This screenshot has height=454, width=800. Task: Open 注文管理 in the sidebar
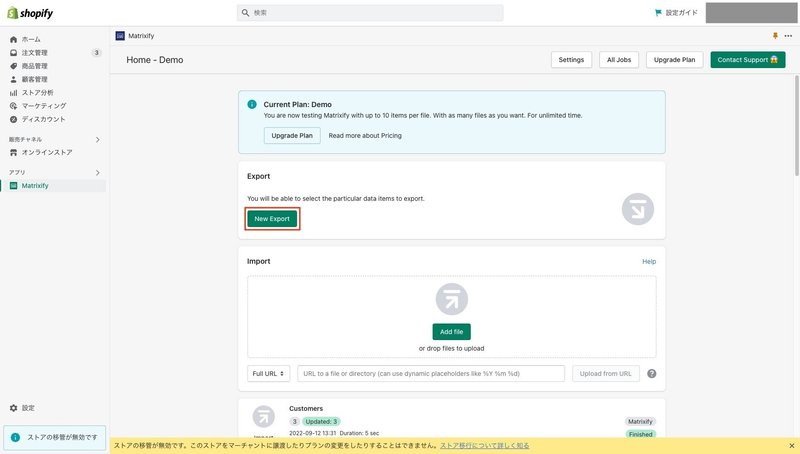[x=35, y=53]
